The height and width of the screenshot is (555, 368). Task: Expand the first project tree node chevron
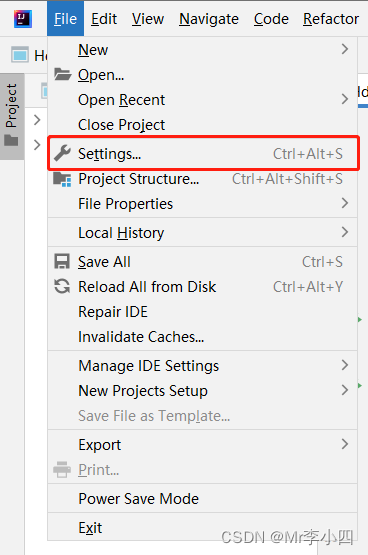click(x=37, y=120)
